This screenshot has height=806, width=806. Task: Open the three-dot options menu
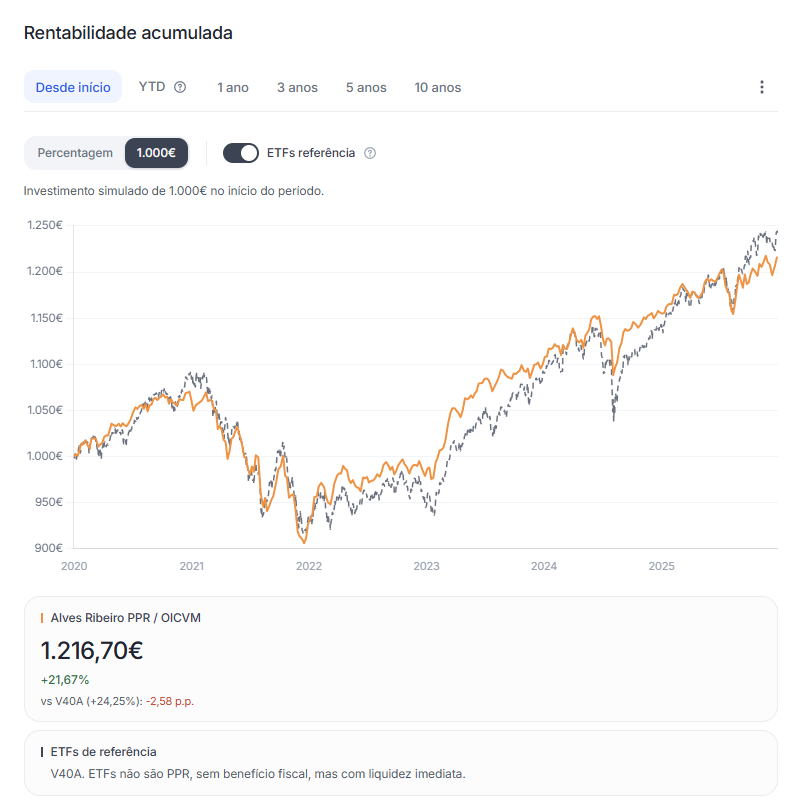coord(761,87)
